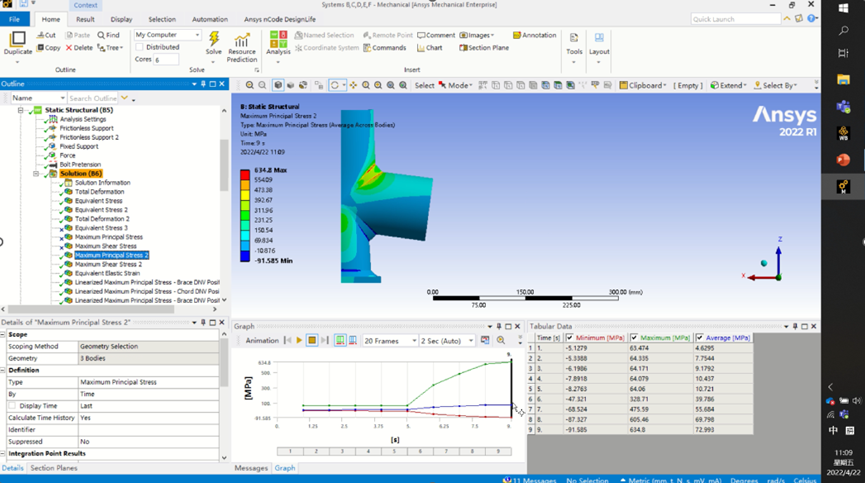
Task: Click the Solve lightning icon
Action: click(x=213, y=39)
